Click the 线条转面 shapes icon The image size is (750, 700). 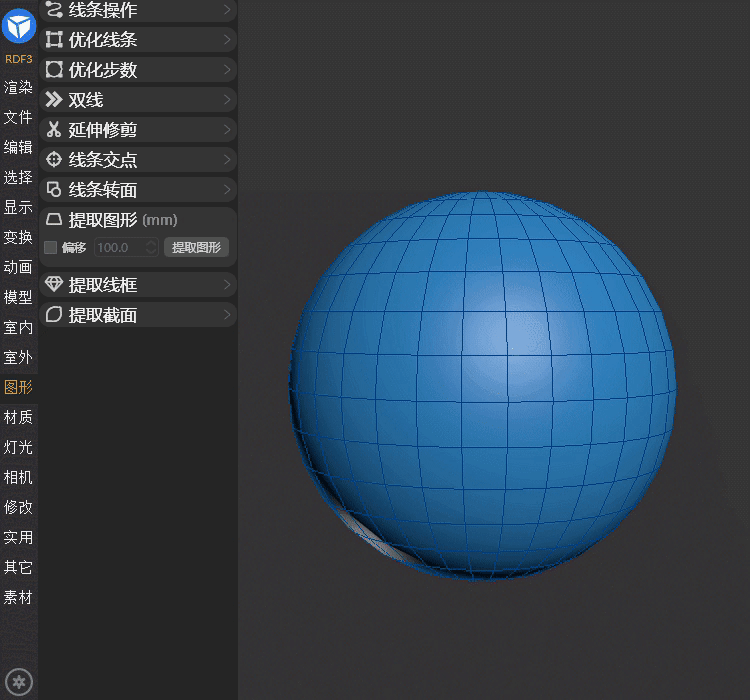(54, 189)
